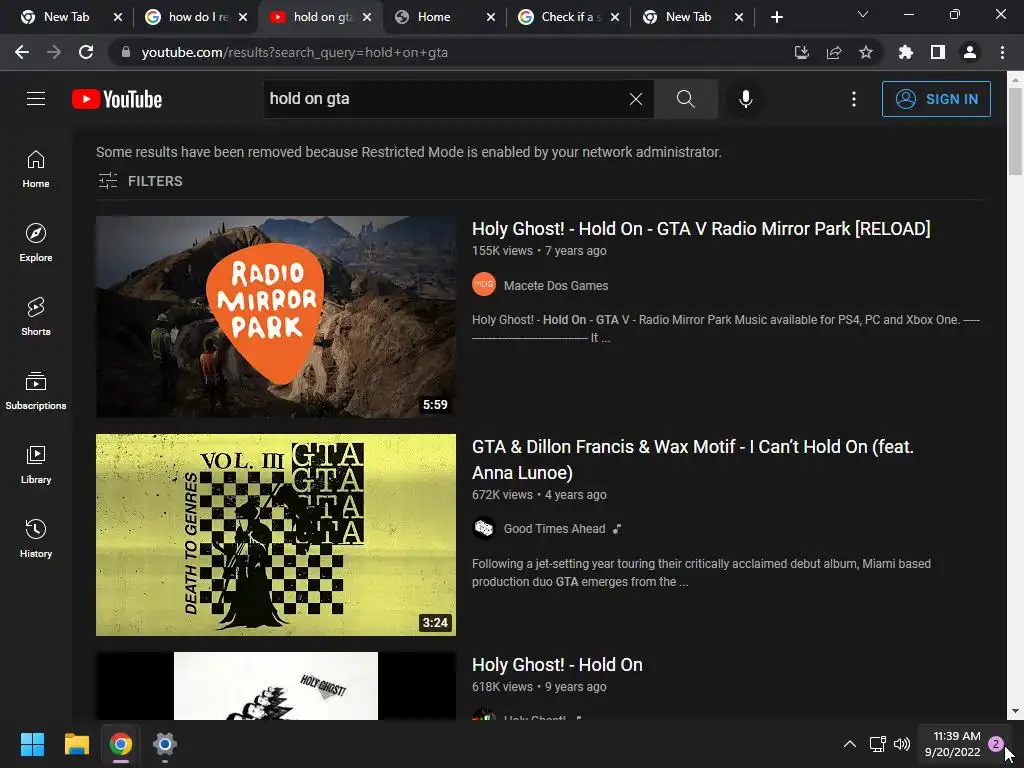Viewport: 1024px width, 768px height.
Task: Click the Chrome taskbar icon
Action: 121,744
